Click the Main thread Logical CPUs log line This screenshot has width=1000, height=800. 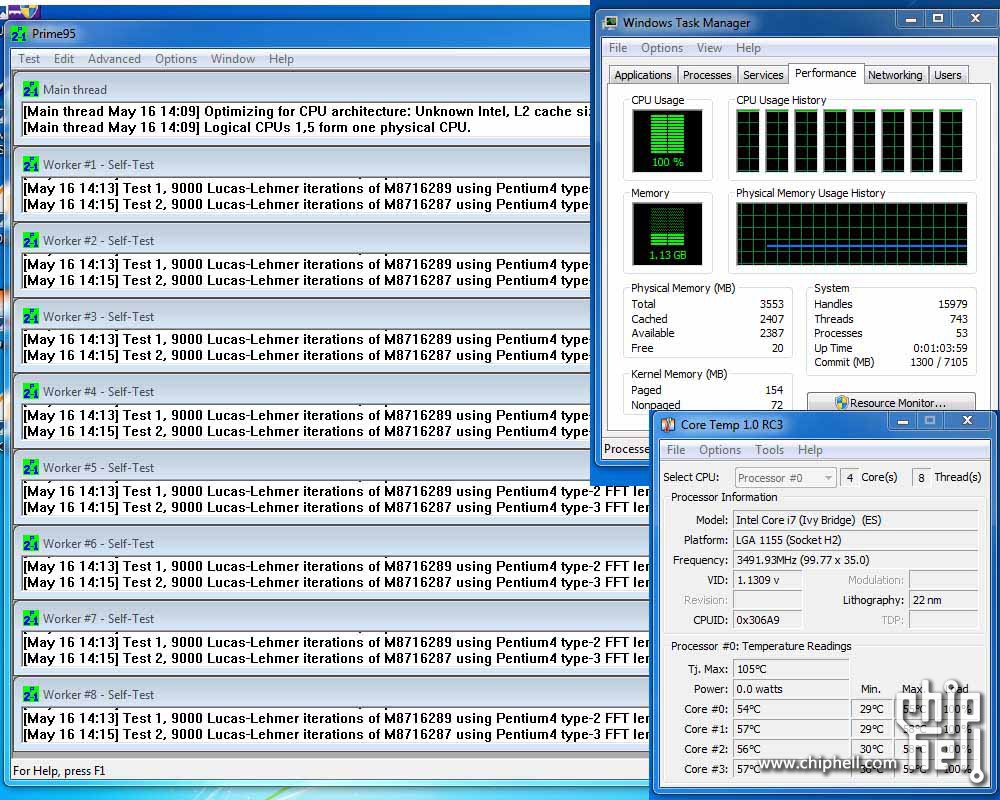(247, 128)
